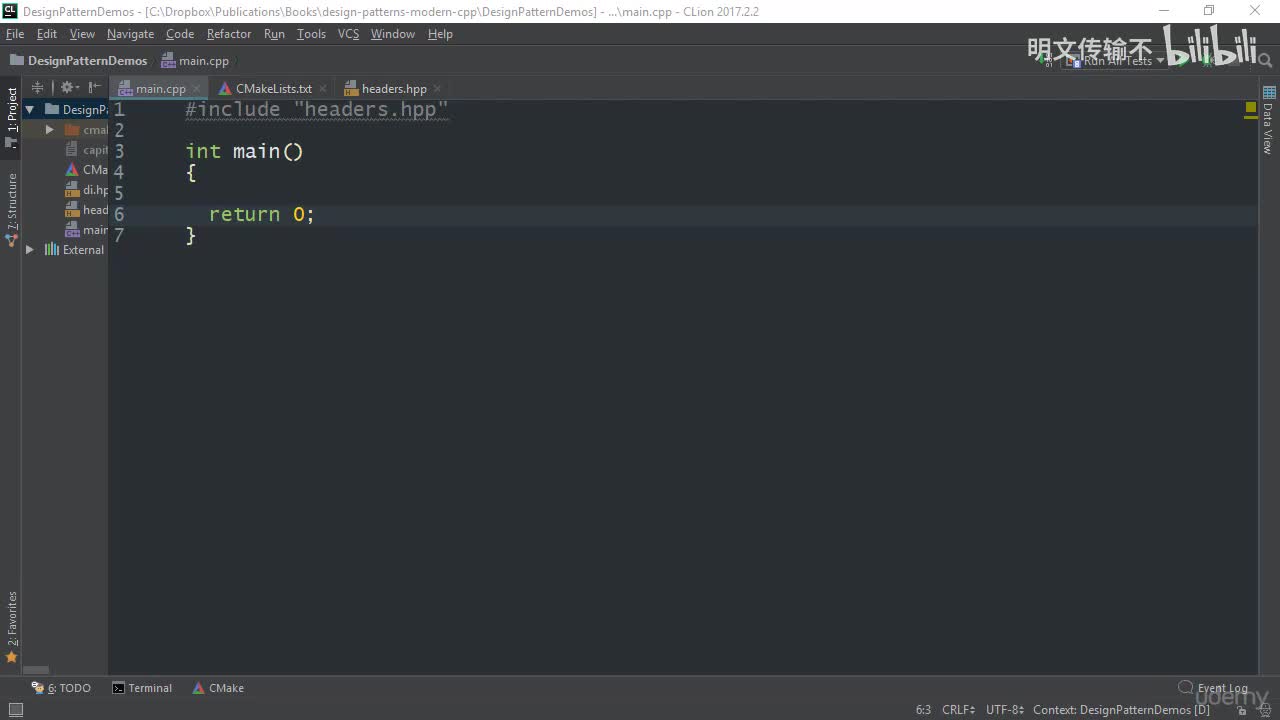The height and width of the screenshot is (720, 1280).
Task: Click the hide Project panel icon
Action: (x=95, y=88)
